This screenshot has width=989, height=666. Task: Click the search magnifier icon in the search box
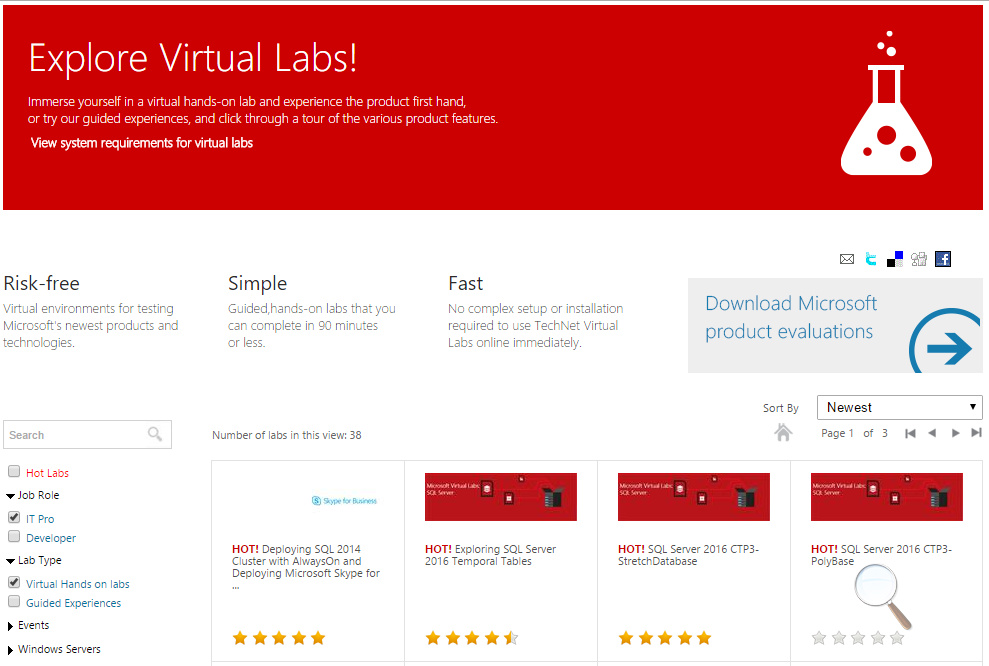(x=155, y=434)
